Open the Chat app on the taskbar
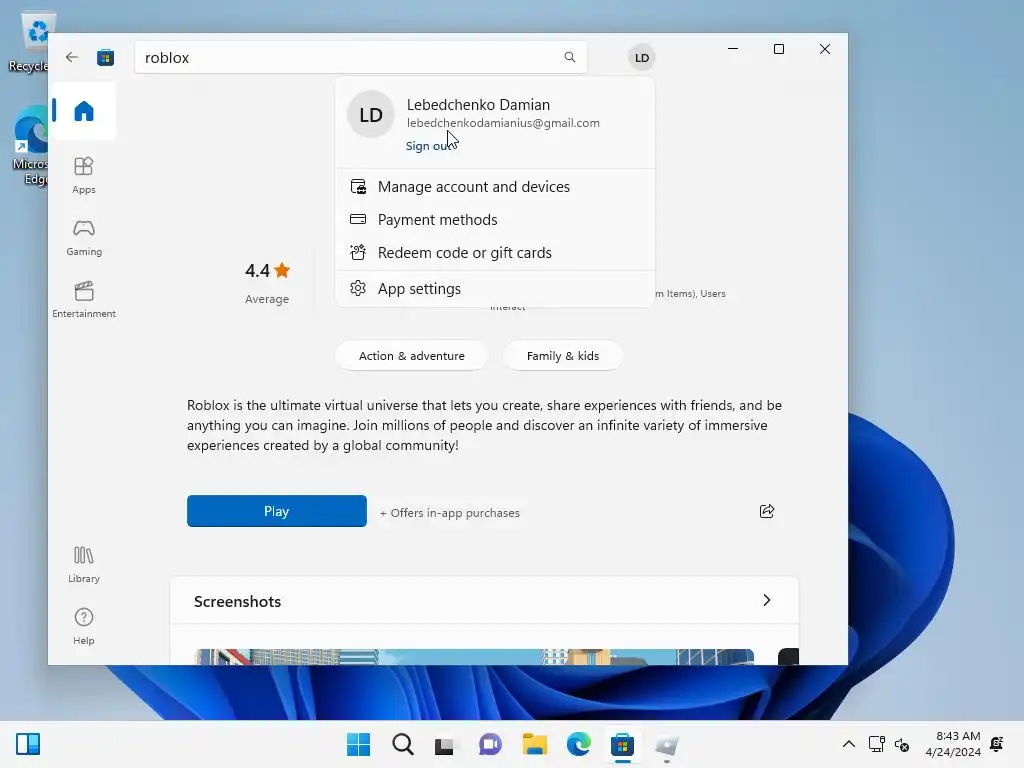1024x768 pixels. pyautogui.click(x=490, y=744)
